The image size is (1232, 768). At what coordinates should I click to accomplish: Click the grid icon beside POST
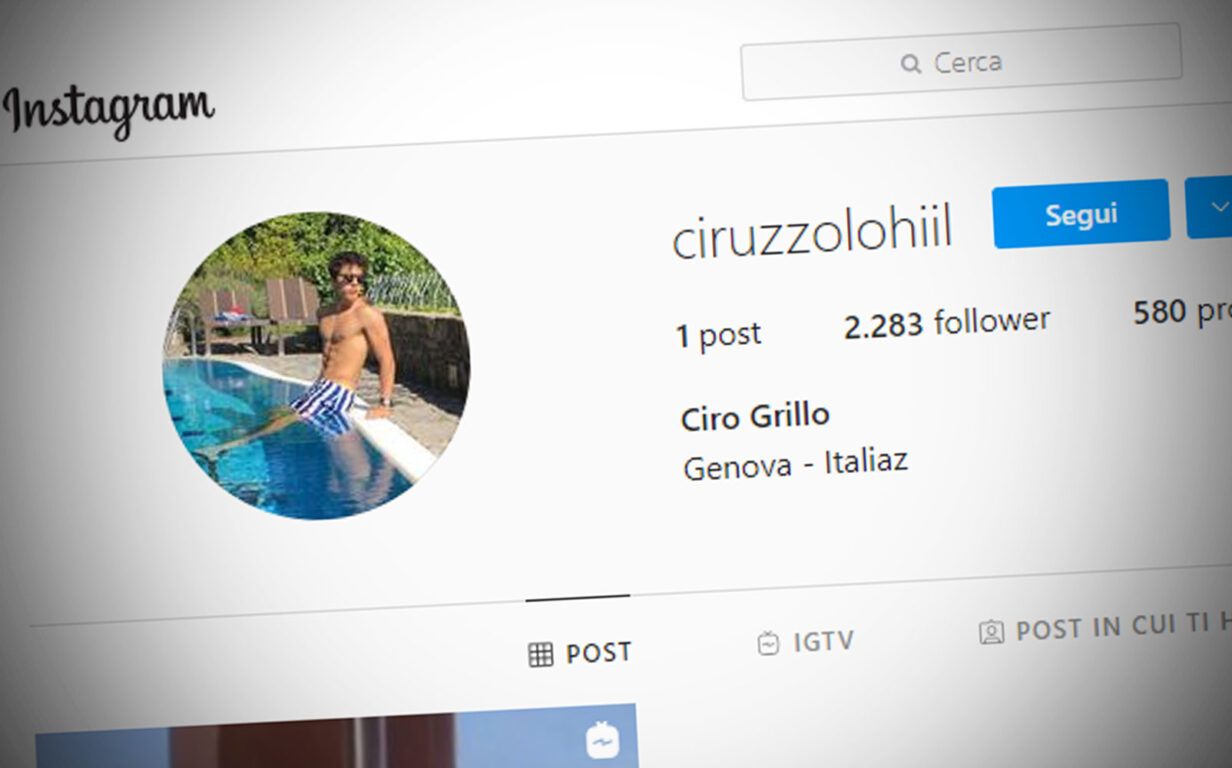[540, 655]
